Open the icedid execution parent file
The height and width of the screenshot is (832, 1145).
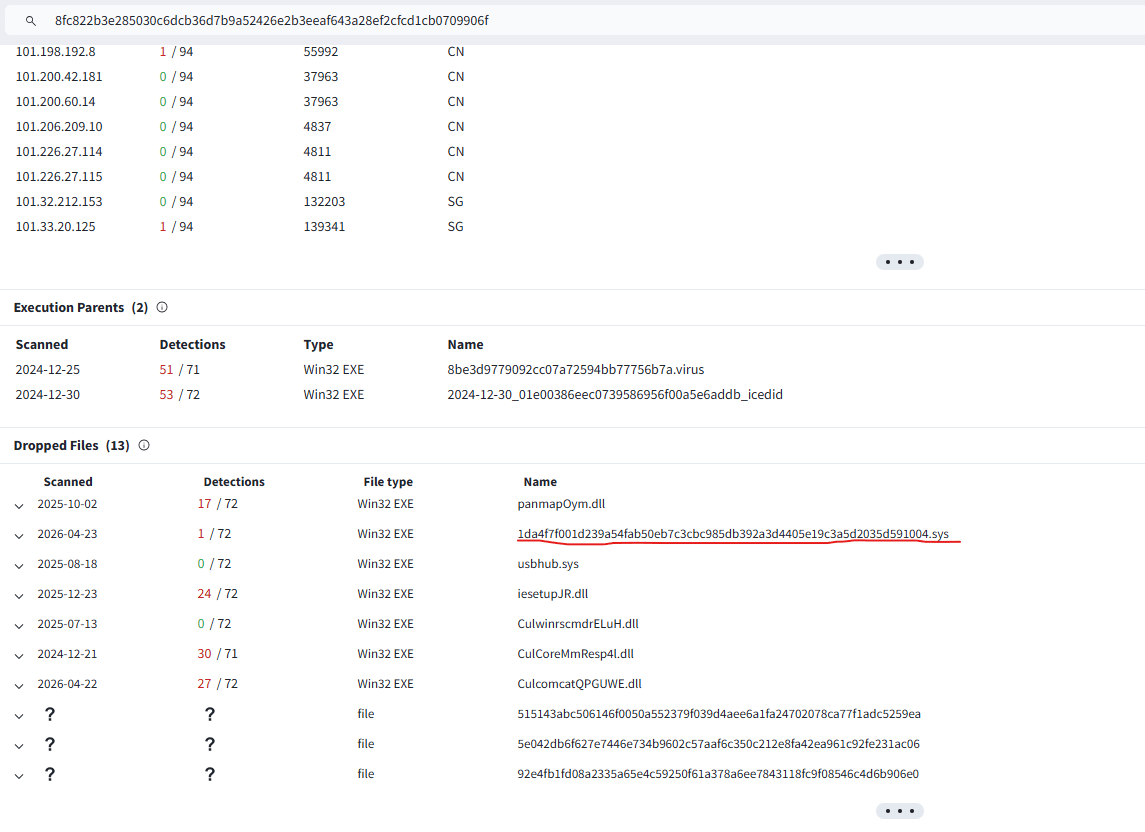click(x=614, y=395)
